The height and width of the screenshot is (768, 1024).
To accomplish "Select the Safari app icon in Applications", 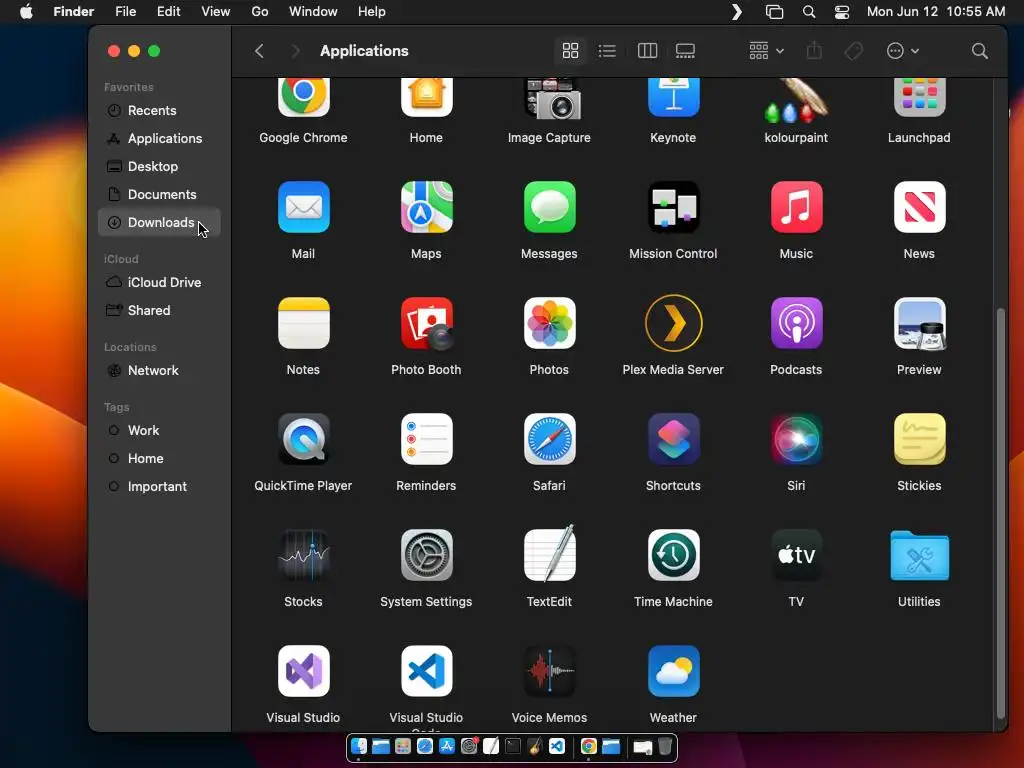I will tap(549, 439).
